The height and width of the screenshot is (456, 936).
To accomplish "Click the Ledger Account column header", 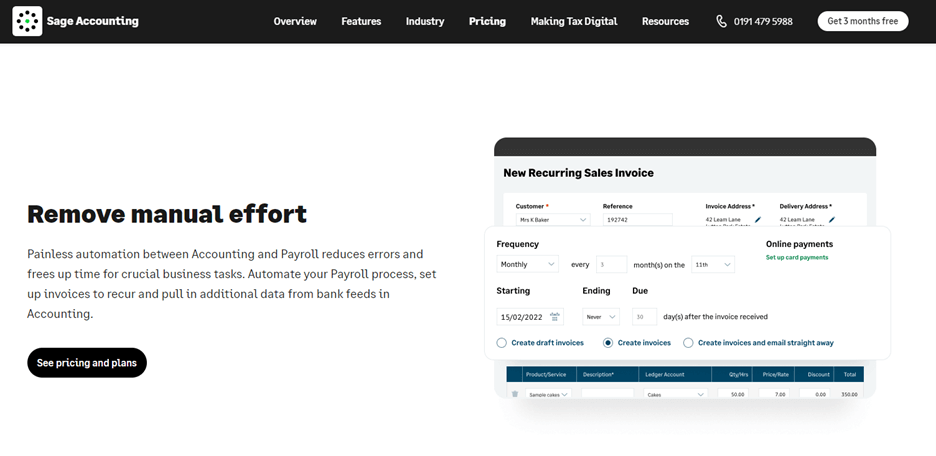I will point(664,375).
